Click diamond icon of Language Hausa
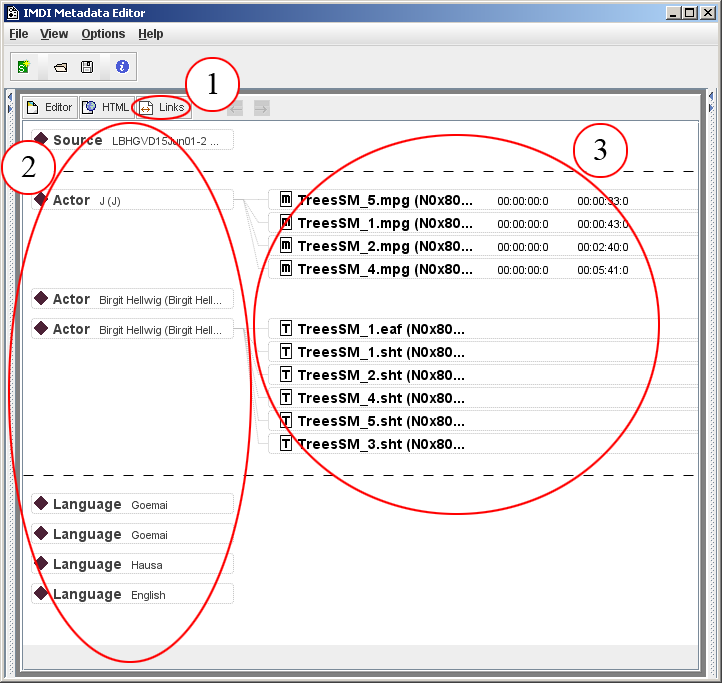This screenshot has width=722, height=683. pyautogui.click(x=41, y=563)
